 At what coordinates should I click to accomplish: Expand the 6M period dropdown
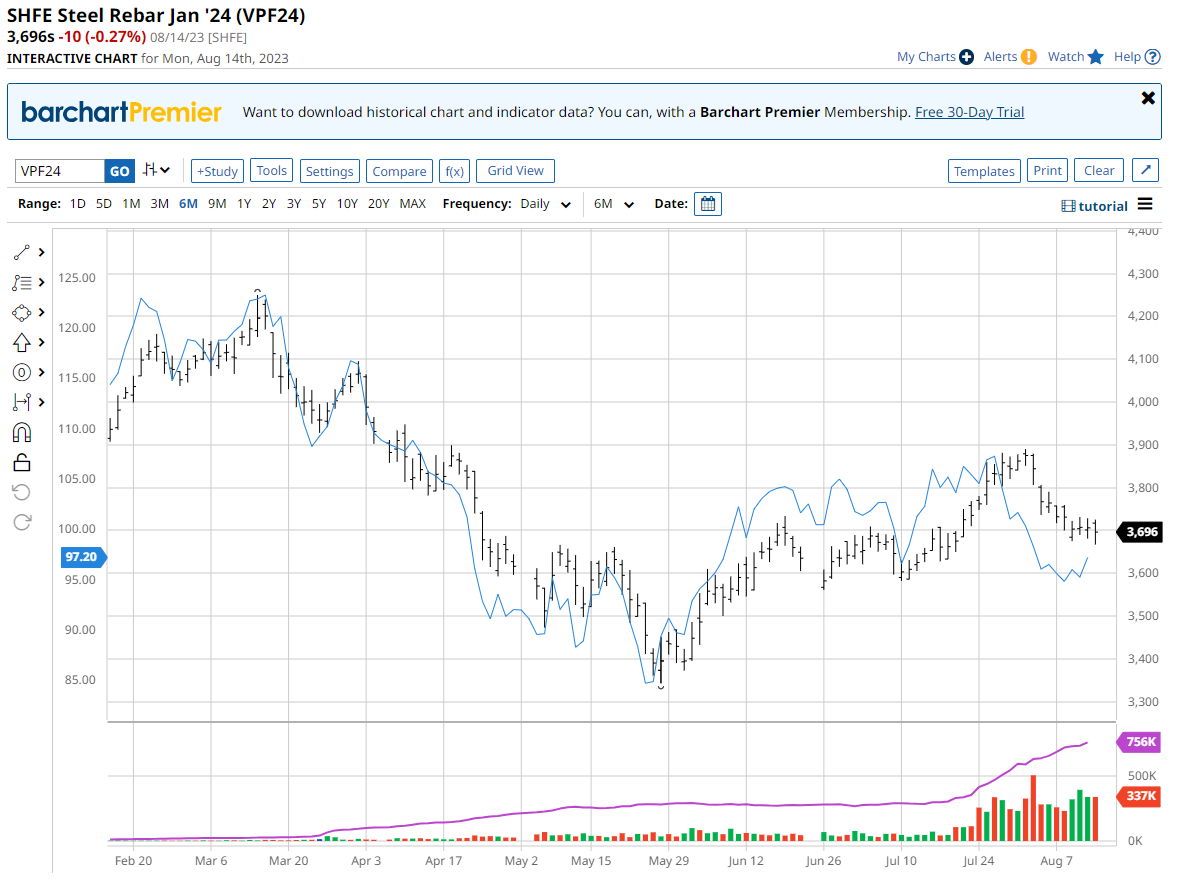pos(614,204)
